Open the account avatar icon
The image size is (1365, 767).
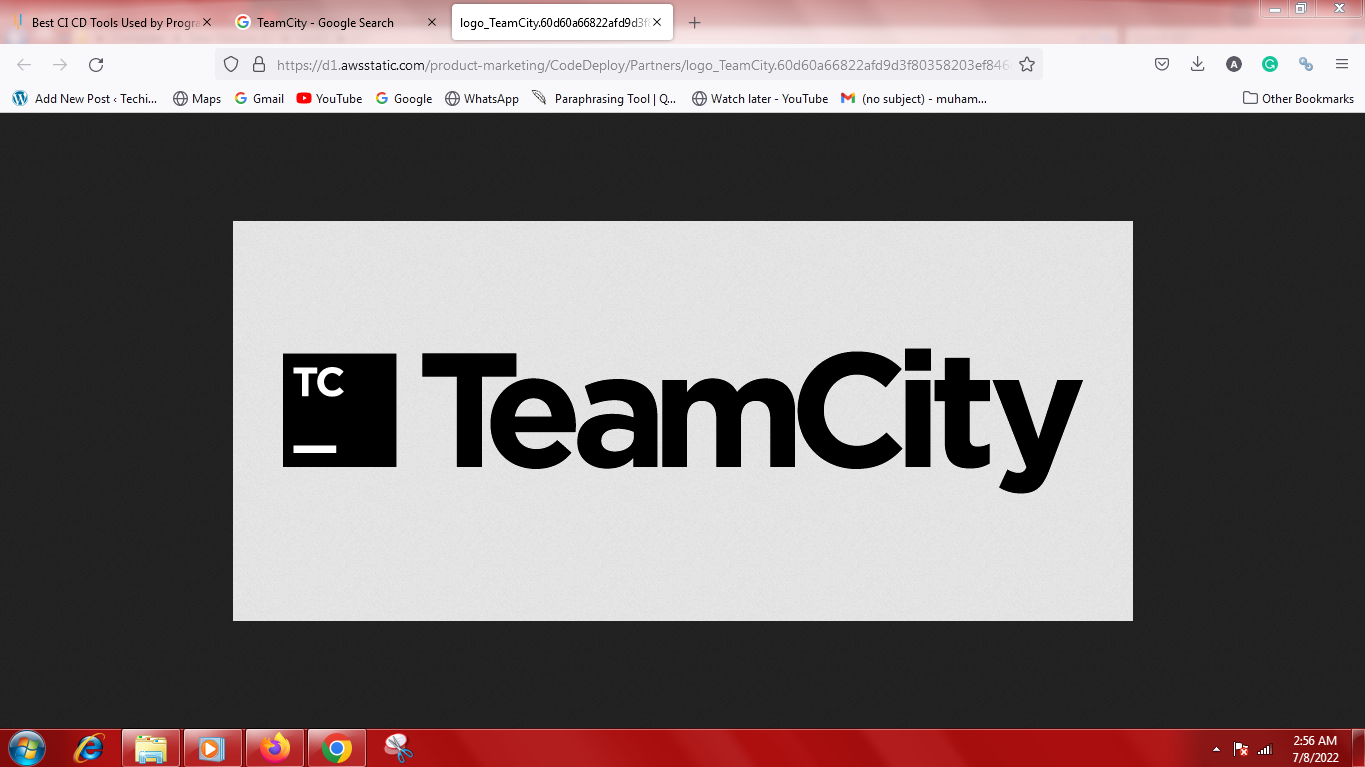pyautogui.click(x=1234, y=64)
